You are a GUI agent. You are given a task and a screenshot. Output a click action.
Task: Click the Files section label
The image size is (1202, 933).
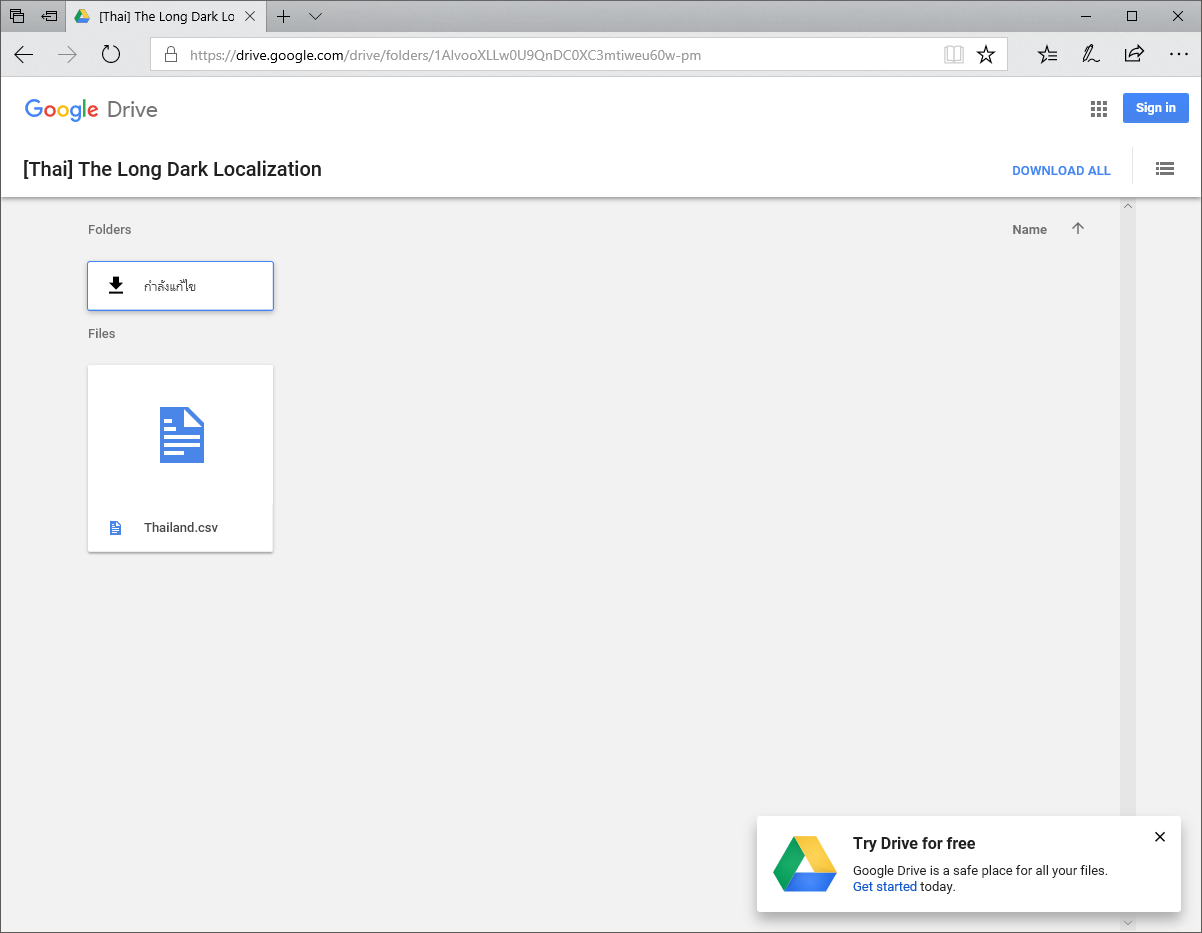click(102, 333)
